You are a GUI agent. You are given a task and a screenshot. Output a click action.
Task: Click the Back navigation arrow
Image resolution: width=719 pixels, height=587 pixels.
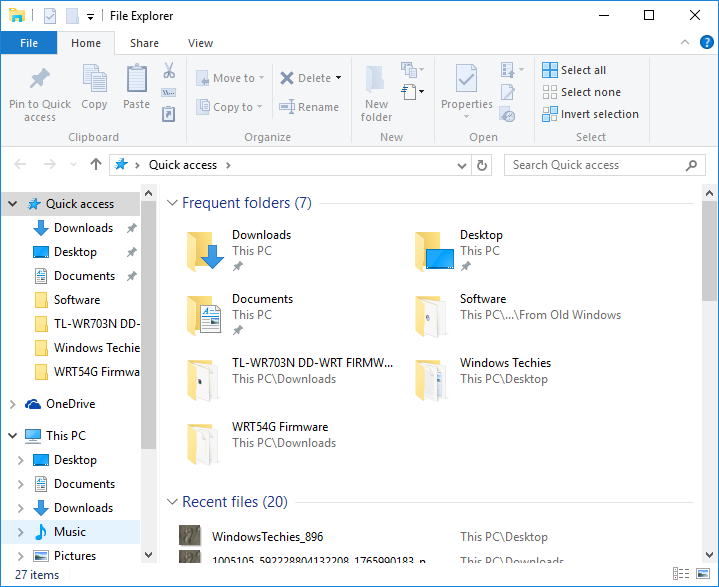coord(20,164)
